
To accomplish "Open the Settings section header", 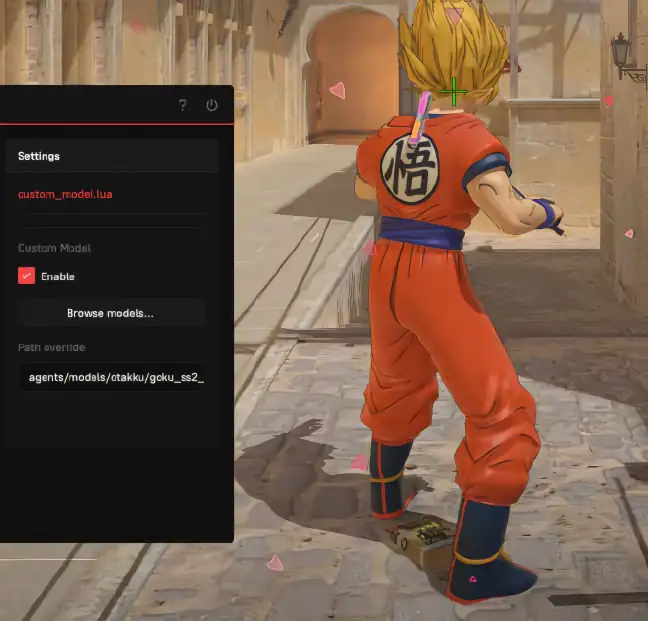I will point(112,156).
